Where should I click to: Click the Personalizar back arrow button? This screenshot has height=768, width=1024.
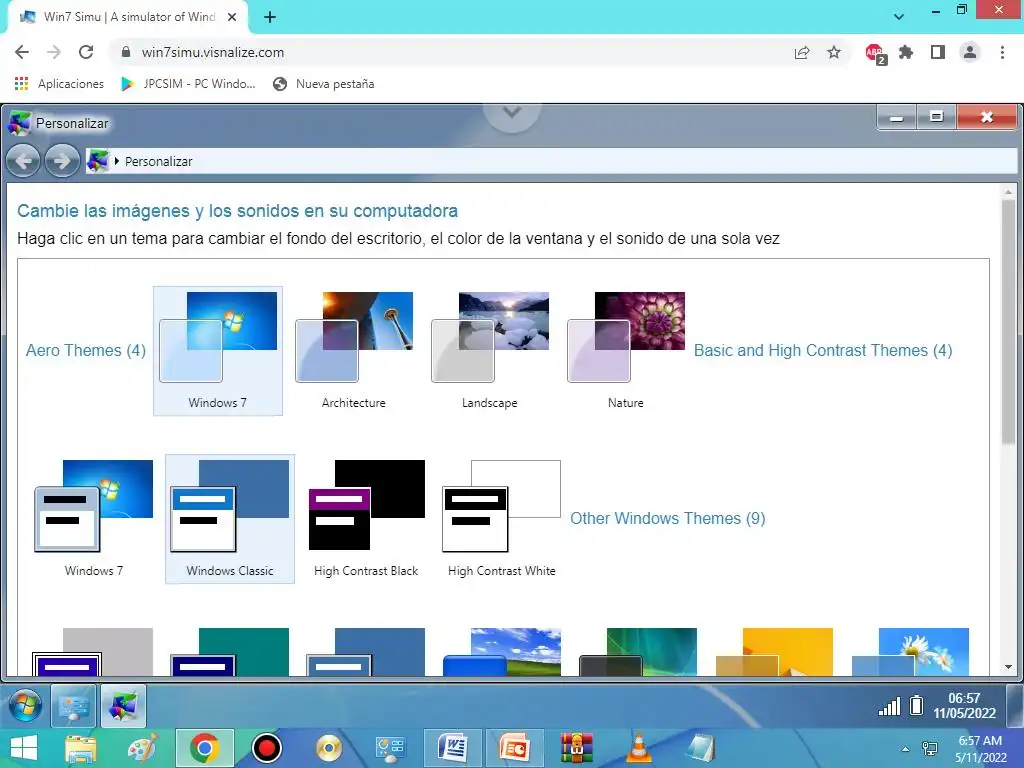click(24, 161)
